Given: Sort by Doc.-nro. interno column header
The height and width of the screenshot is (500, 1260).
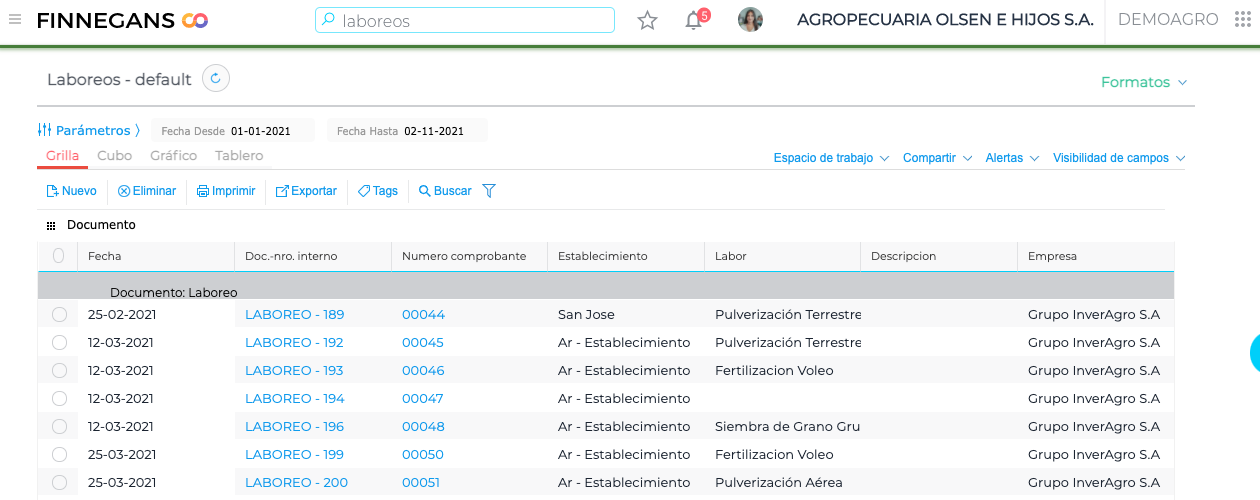Looking at the screenshot, I should coord(312,256).
